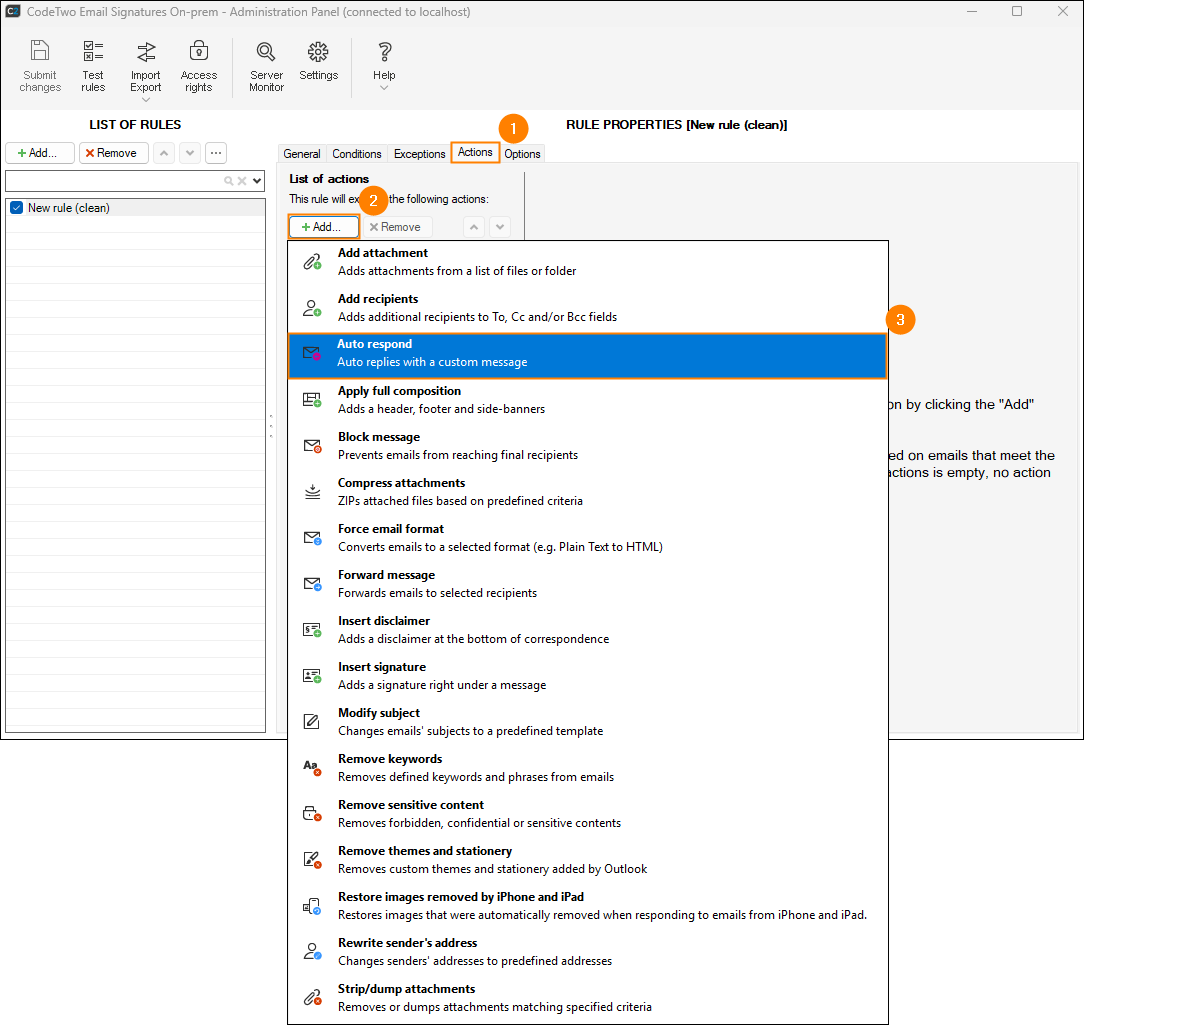Choose Insert signature from the action list

click(x=587, y=676)
